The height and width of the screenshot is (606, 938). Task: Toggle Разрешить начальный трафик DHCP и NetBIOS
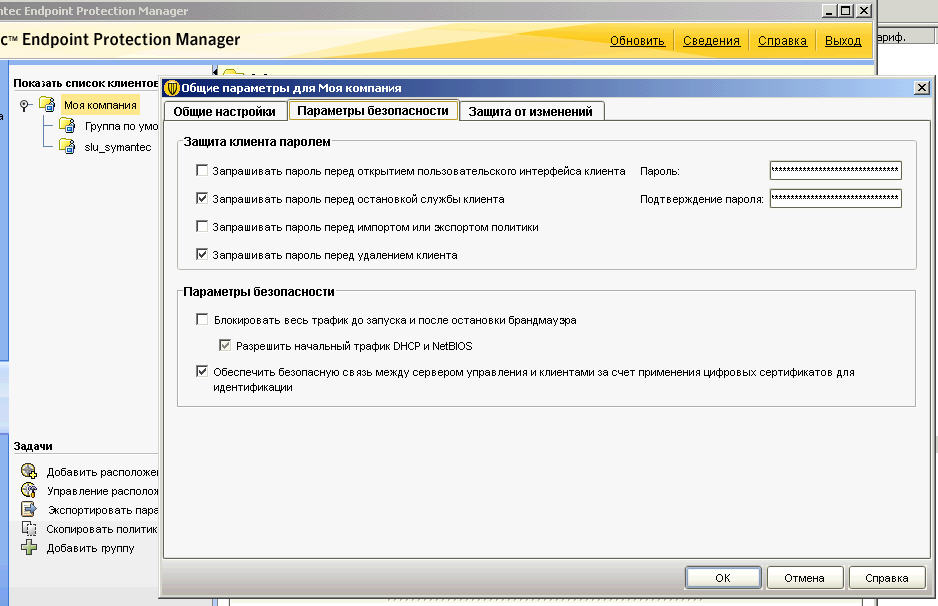pyautogui.click(x=225, y=345)
